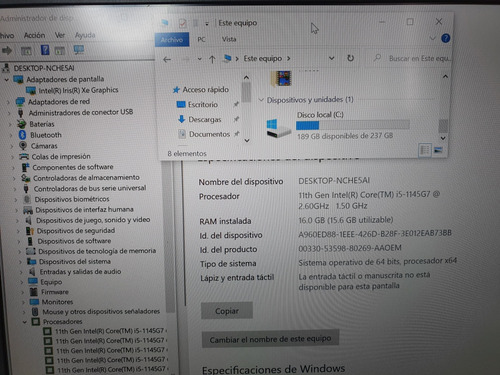Open the Acción menu in Device Manager
Image resolution: width=500 pixels, height=375 pixels.
point(34,35)
